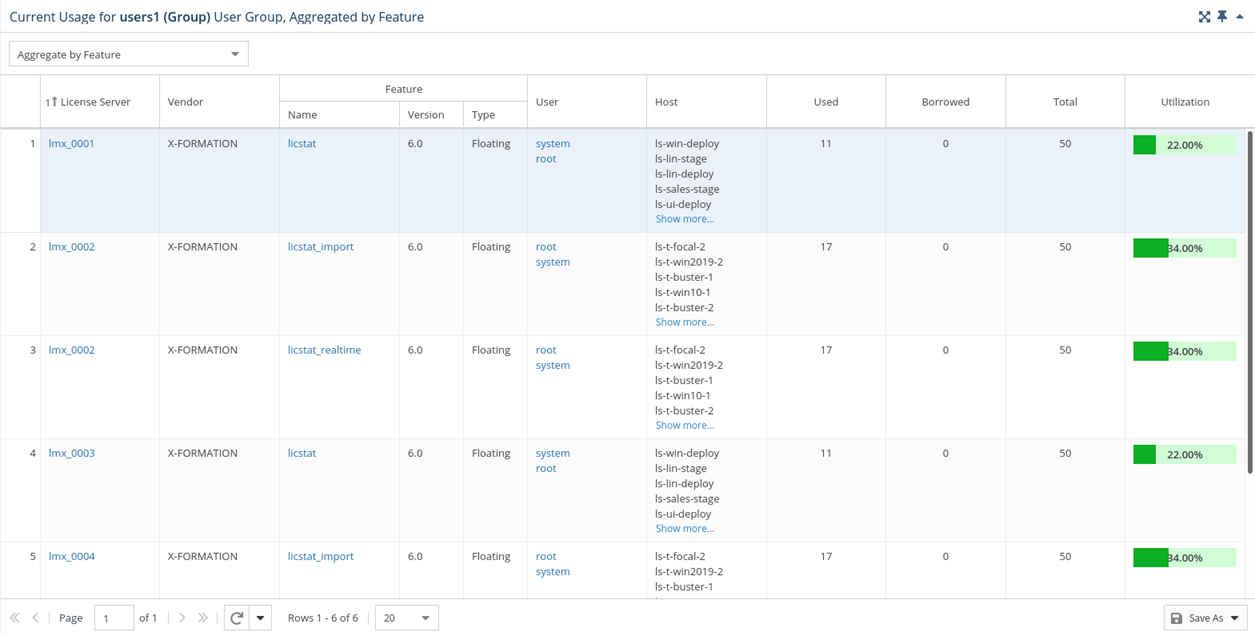Click the 34.00% utilization bar in row 3
The height and width of the screenshot is (636, 1255).
coord(1185,351)
